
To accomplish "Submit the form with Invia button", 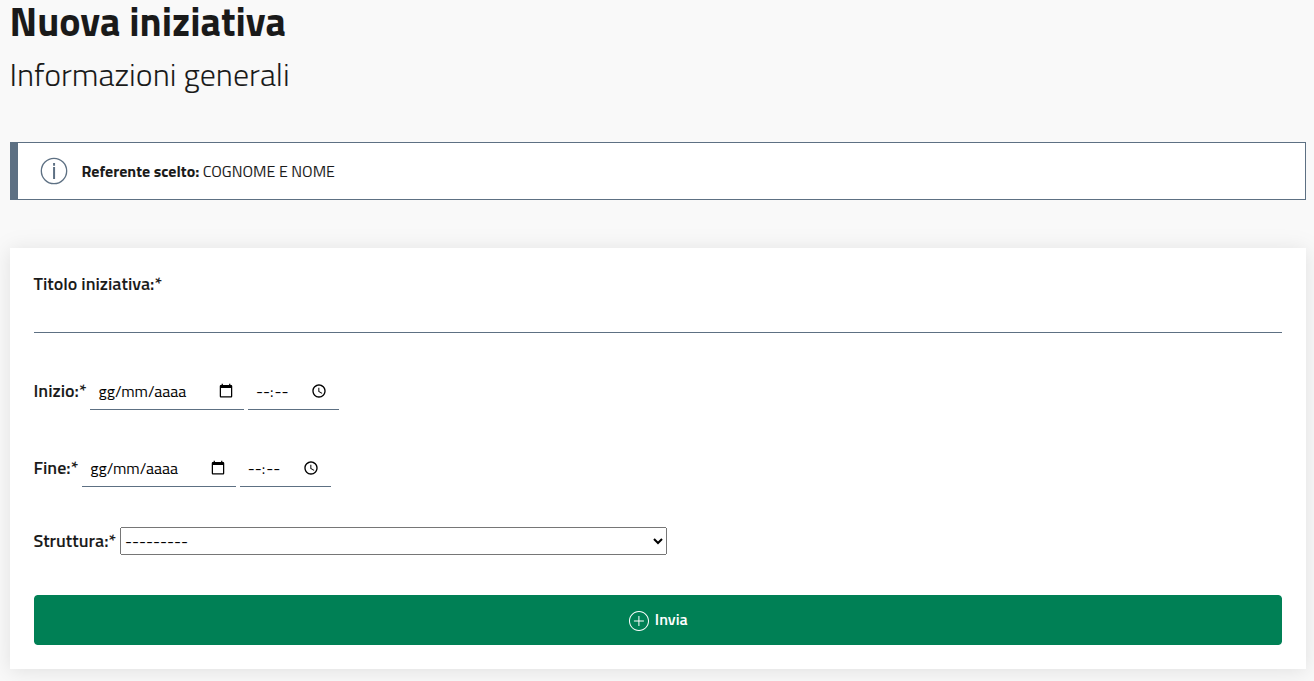I will pyautogui.click(x=658, y=620).
